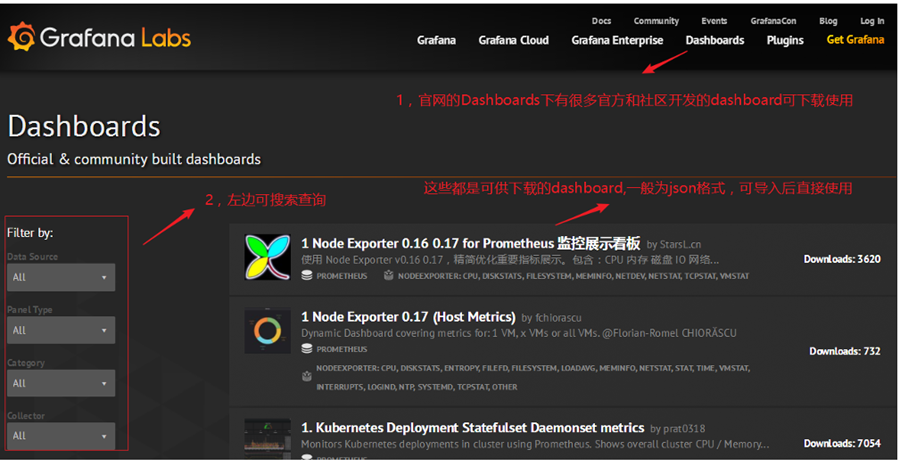Image resolution: width=900 pixels, height=466 pixels.
Task: Open the Node Exporter 0.17 Host Metrics thumbnail
Action: point(267,331)
